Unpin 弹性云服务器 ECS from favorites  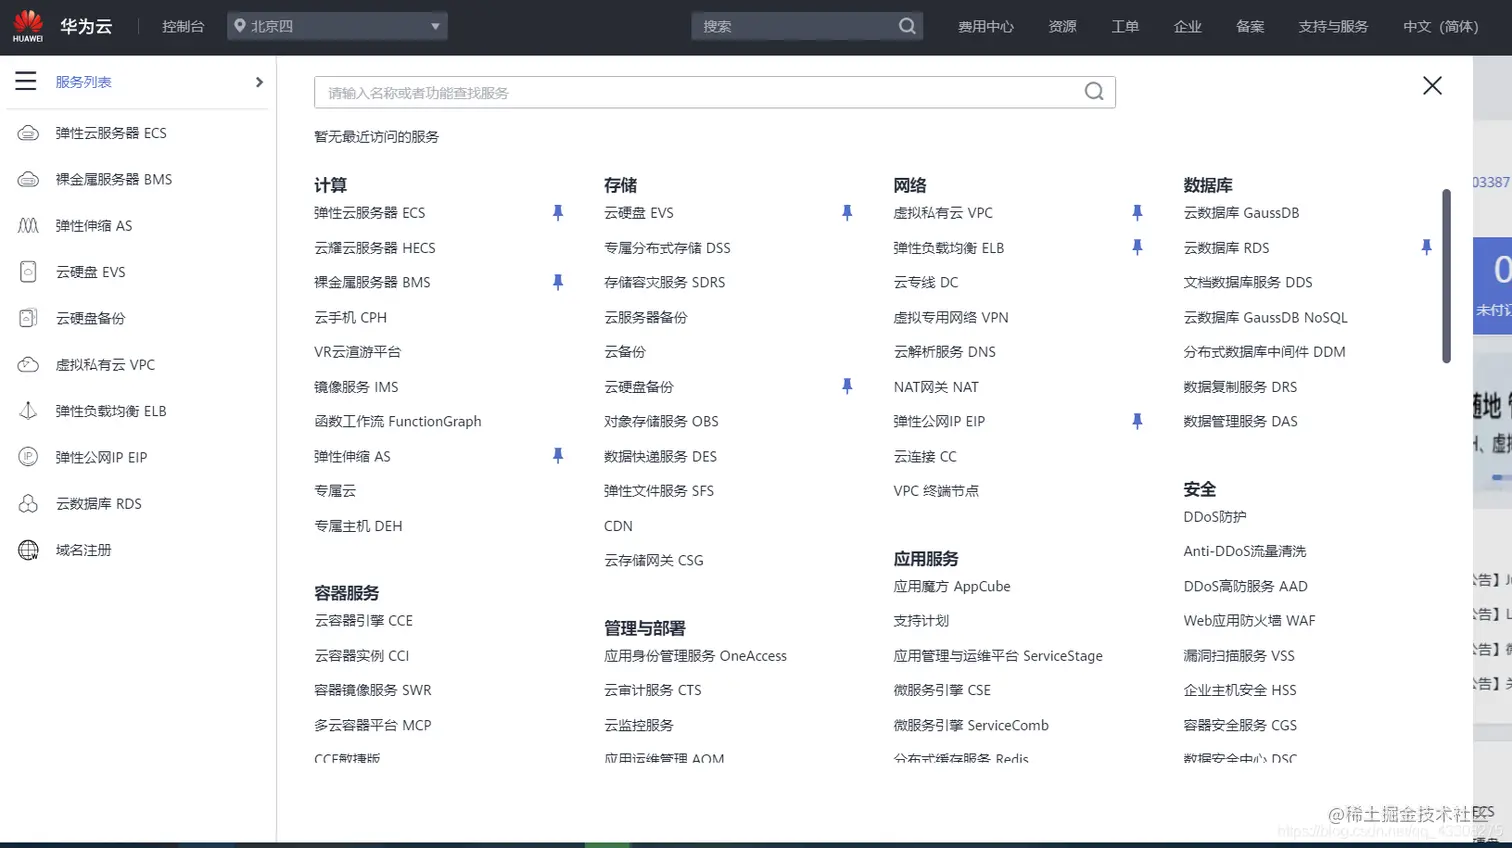click(x=556, y=211)
